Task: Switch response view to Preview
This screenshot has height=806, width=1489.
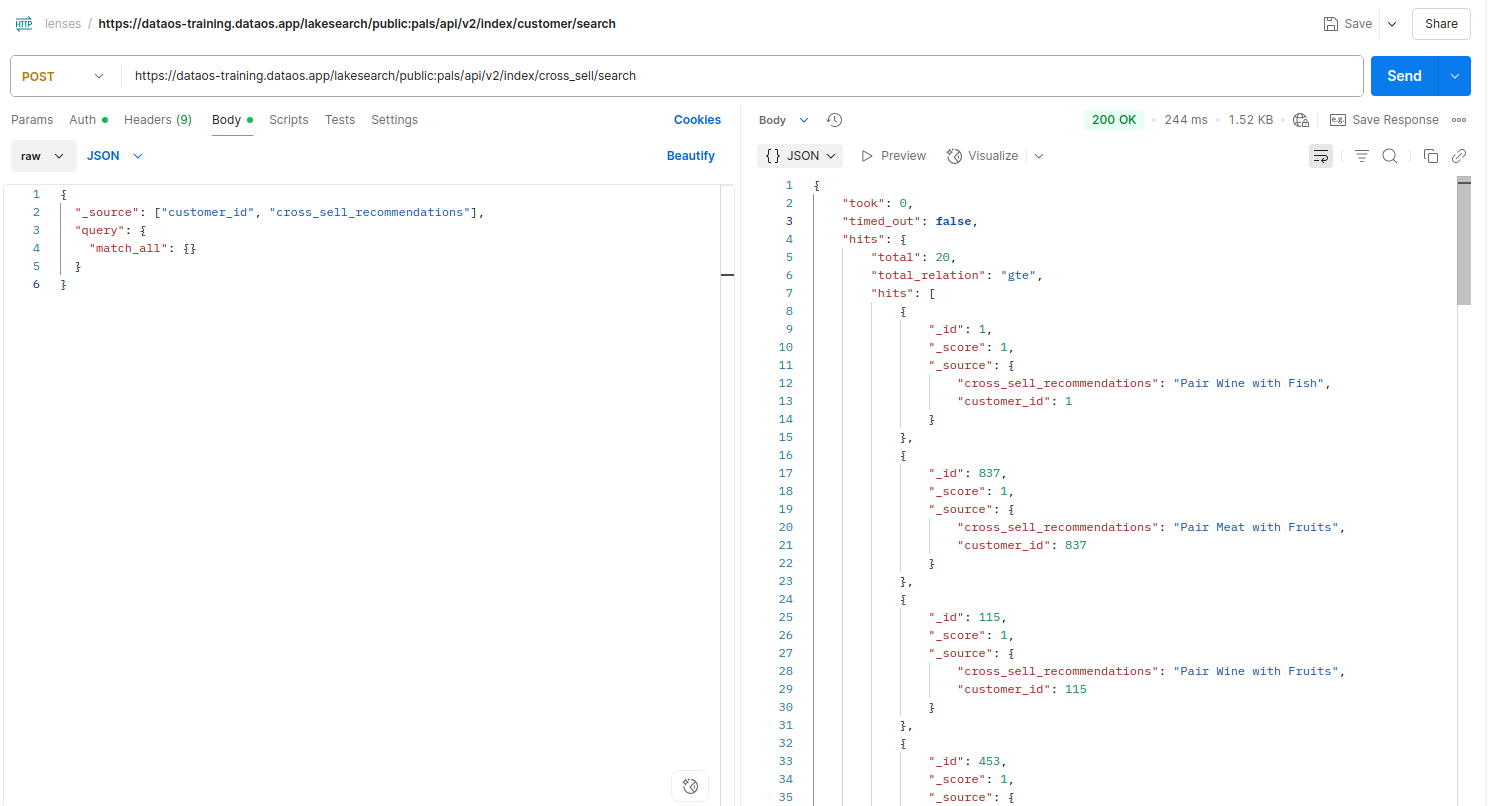Action: pyautogui.click(x=893, y=156)
